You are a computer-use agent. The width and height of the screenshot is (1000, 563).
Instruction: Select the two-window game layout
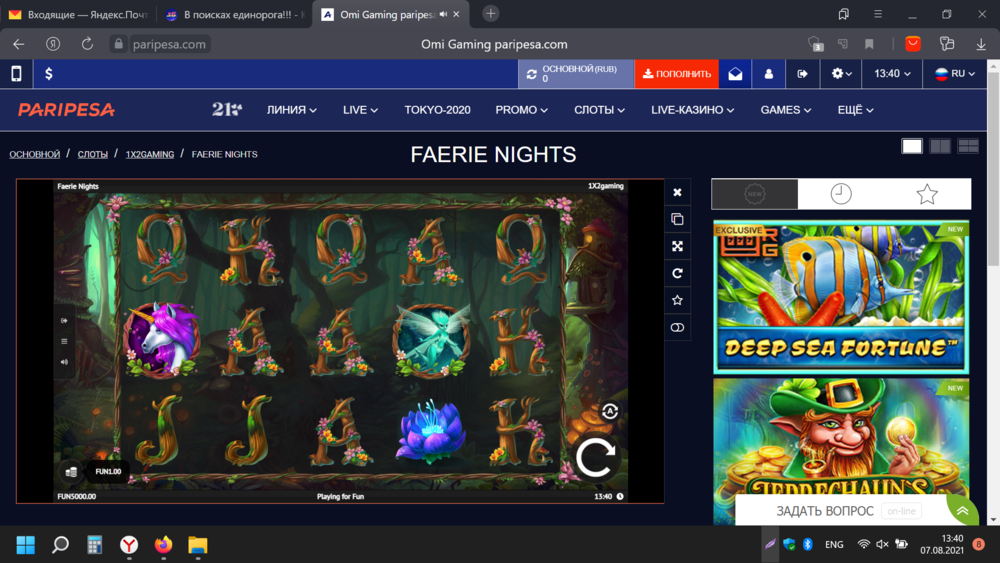(940, 146)
